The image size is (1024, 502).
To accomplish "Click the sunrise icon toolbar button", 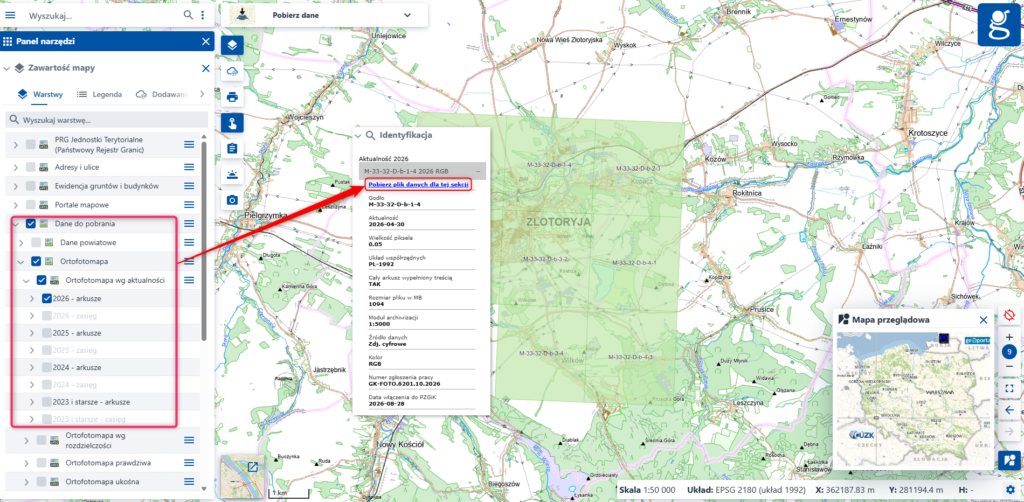I will pyautogui.click(x=232, y=174).
